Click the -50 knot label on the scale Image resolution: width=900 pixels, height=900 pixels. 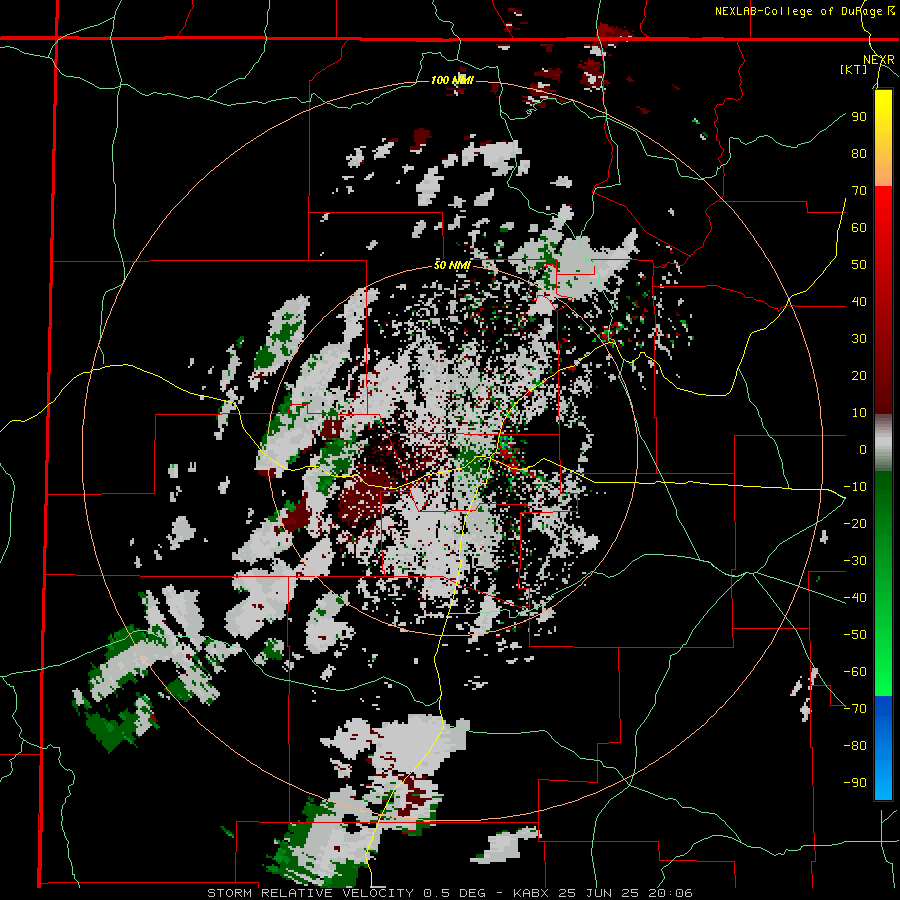coord(855,635)
